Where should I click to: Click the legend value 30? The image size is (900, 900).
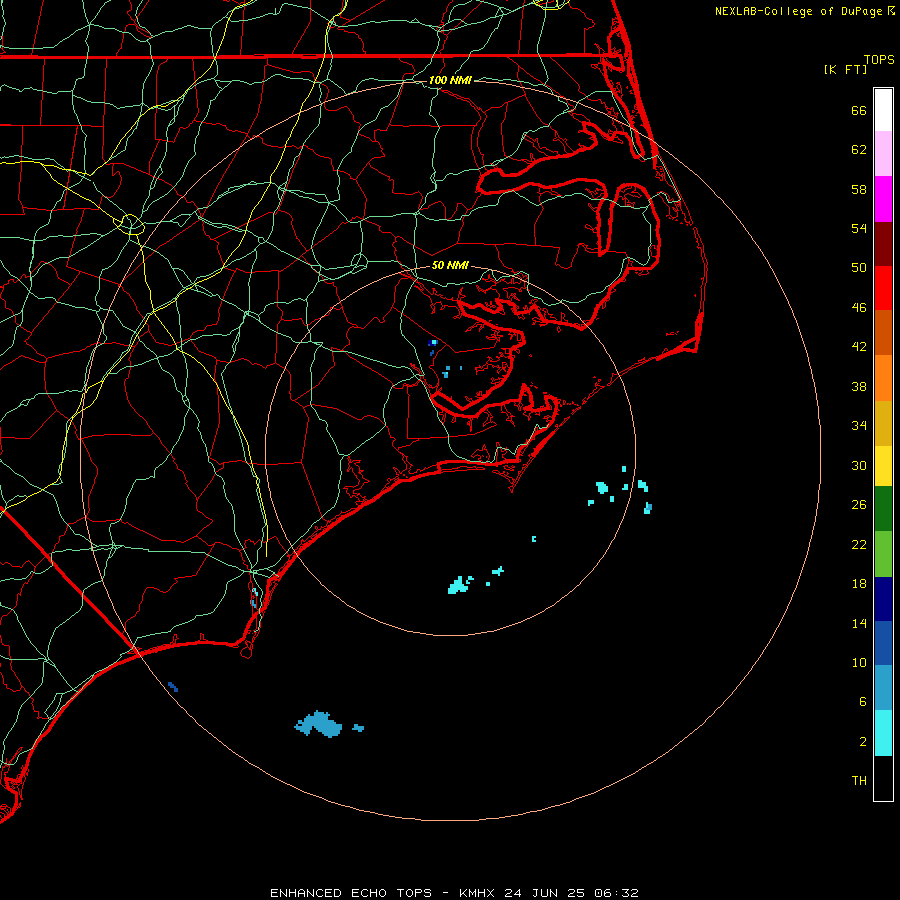tap(859, 465)
